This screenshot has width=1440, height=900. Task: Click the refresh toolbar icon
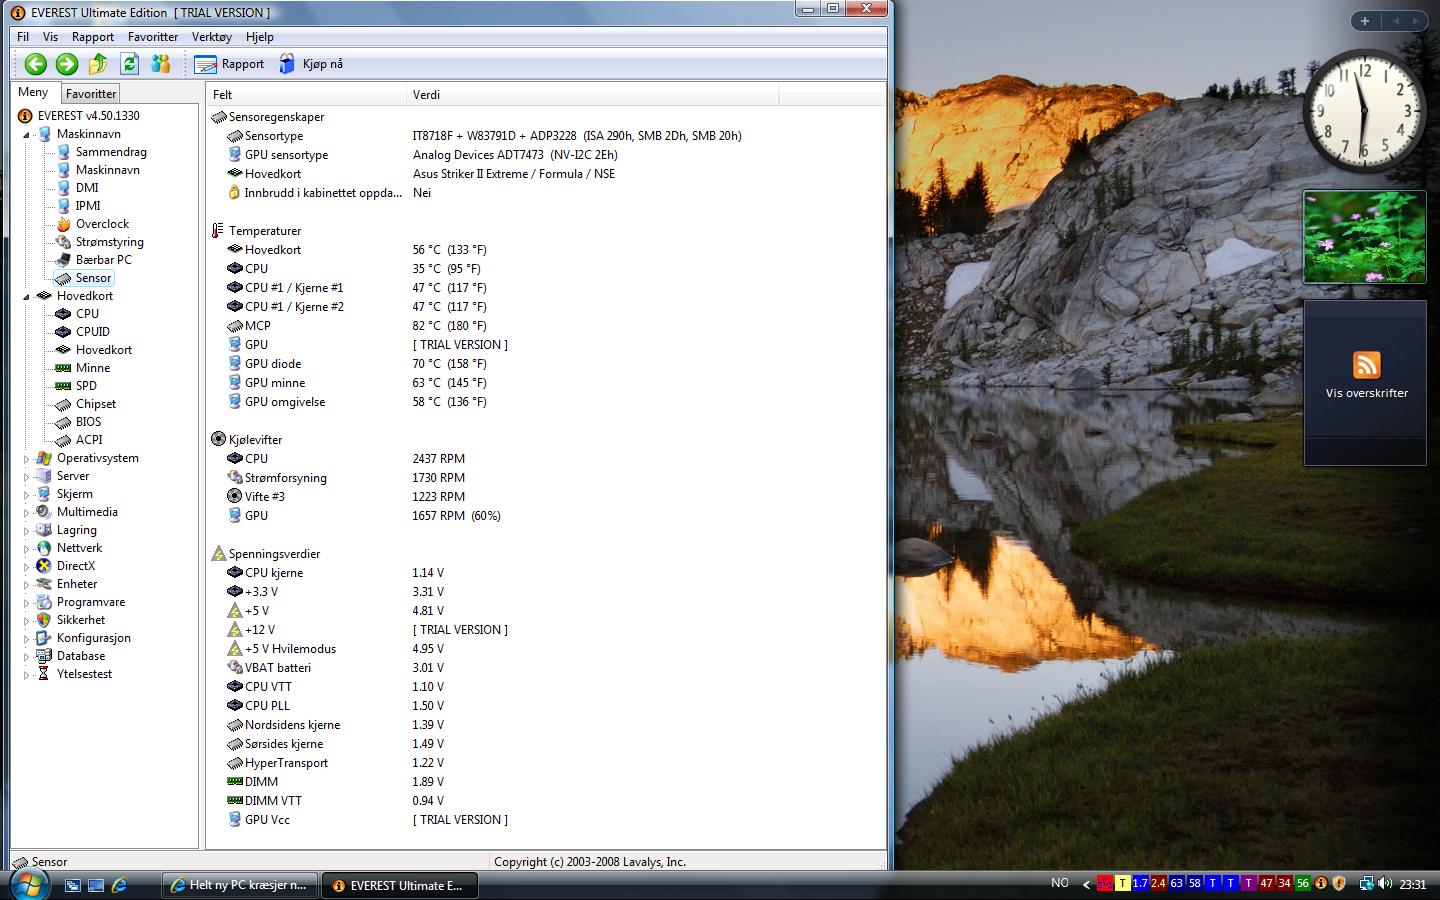pos(129,64)
